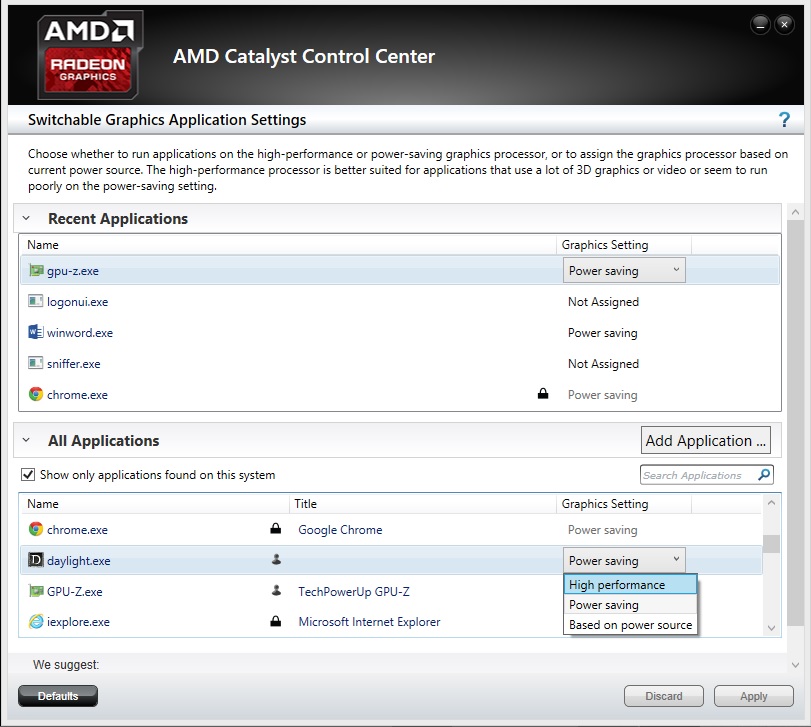The width and height of the screenshot is (811, 727).
Task: Click the All Applications list scrollbar down arrow
Action: pos(771,628)
